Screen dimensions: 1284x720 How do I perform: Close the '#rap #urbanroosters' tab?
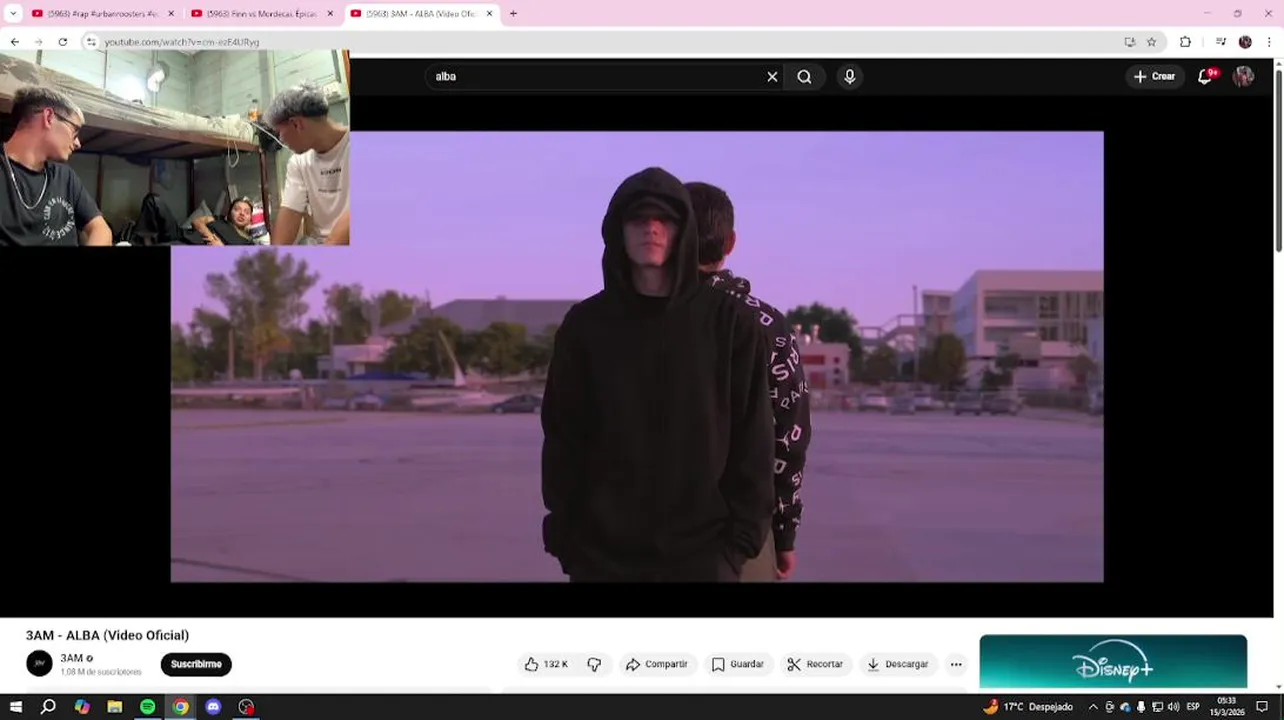coord(171,14)
